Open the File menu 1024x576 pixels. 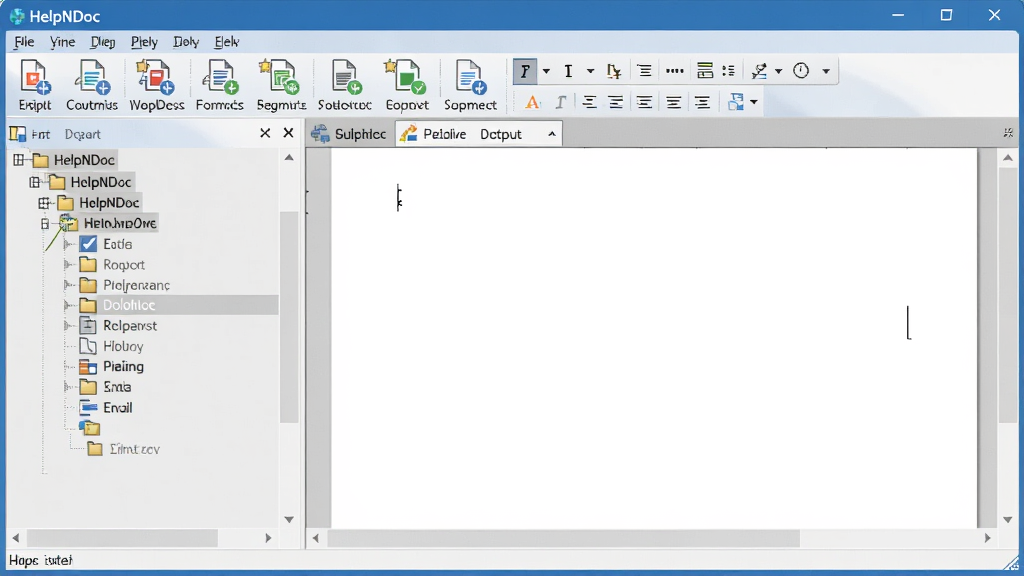click(x=24, y=42)
